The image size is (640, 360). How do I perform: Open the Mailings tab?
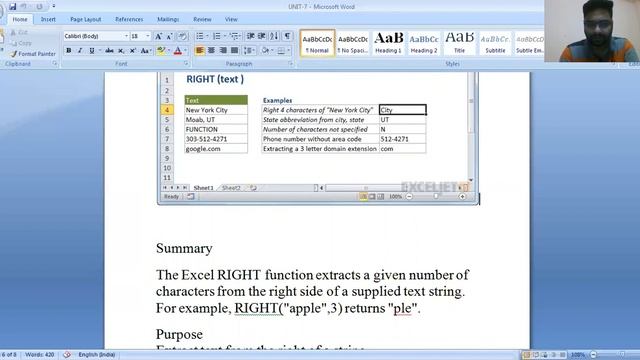(168, 19)
